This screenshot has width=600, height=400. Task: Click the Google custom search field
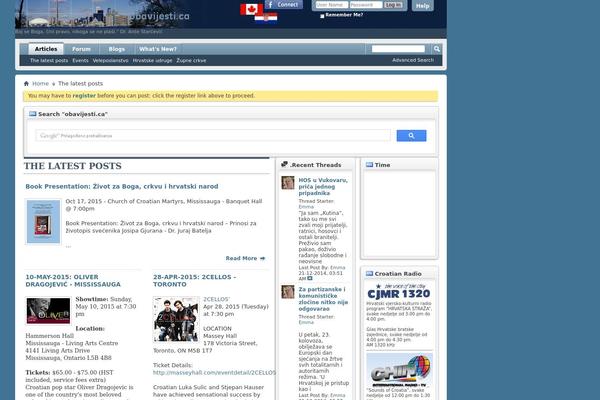213,136
